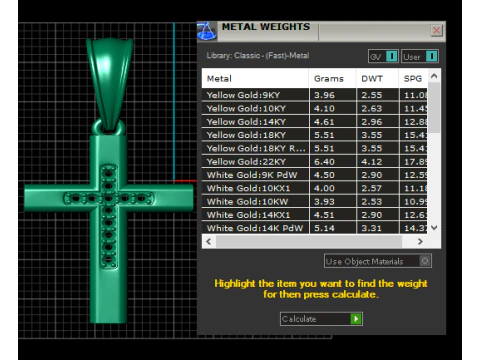Viewport: 480px width, 360px height.
Task: Select the White Gold:9K PdW row
Action: pyautogui.click(x=314, y=175)
